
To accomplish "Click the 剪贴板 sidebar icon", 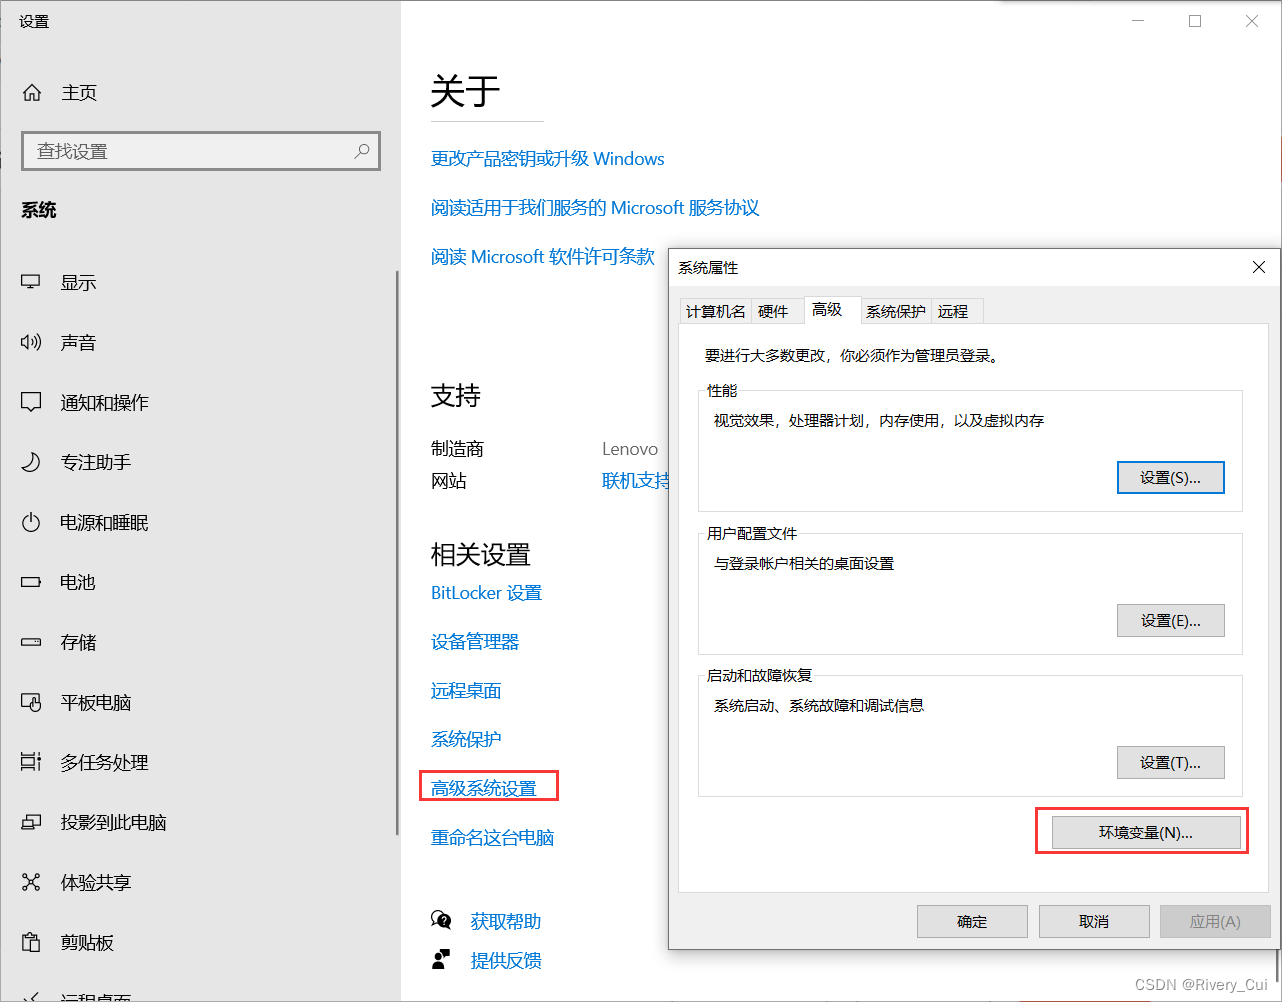I will (x=32, y=942).
